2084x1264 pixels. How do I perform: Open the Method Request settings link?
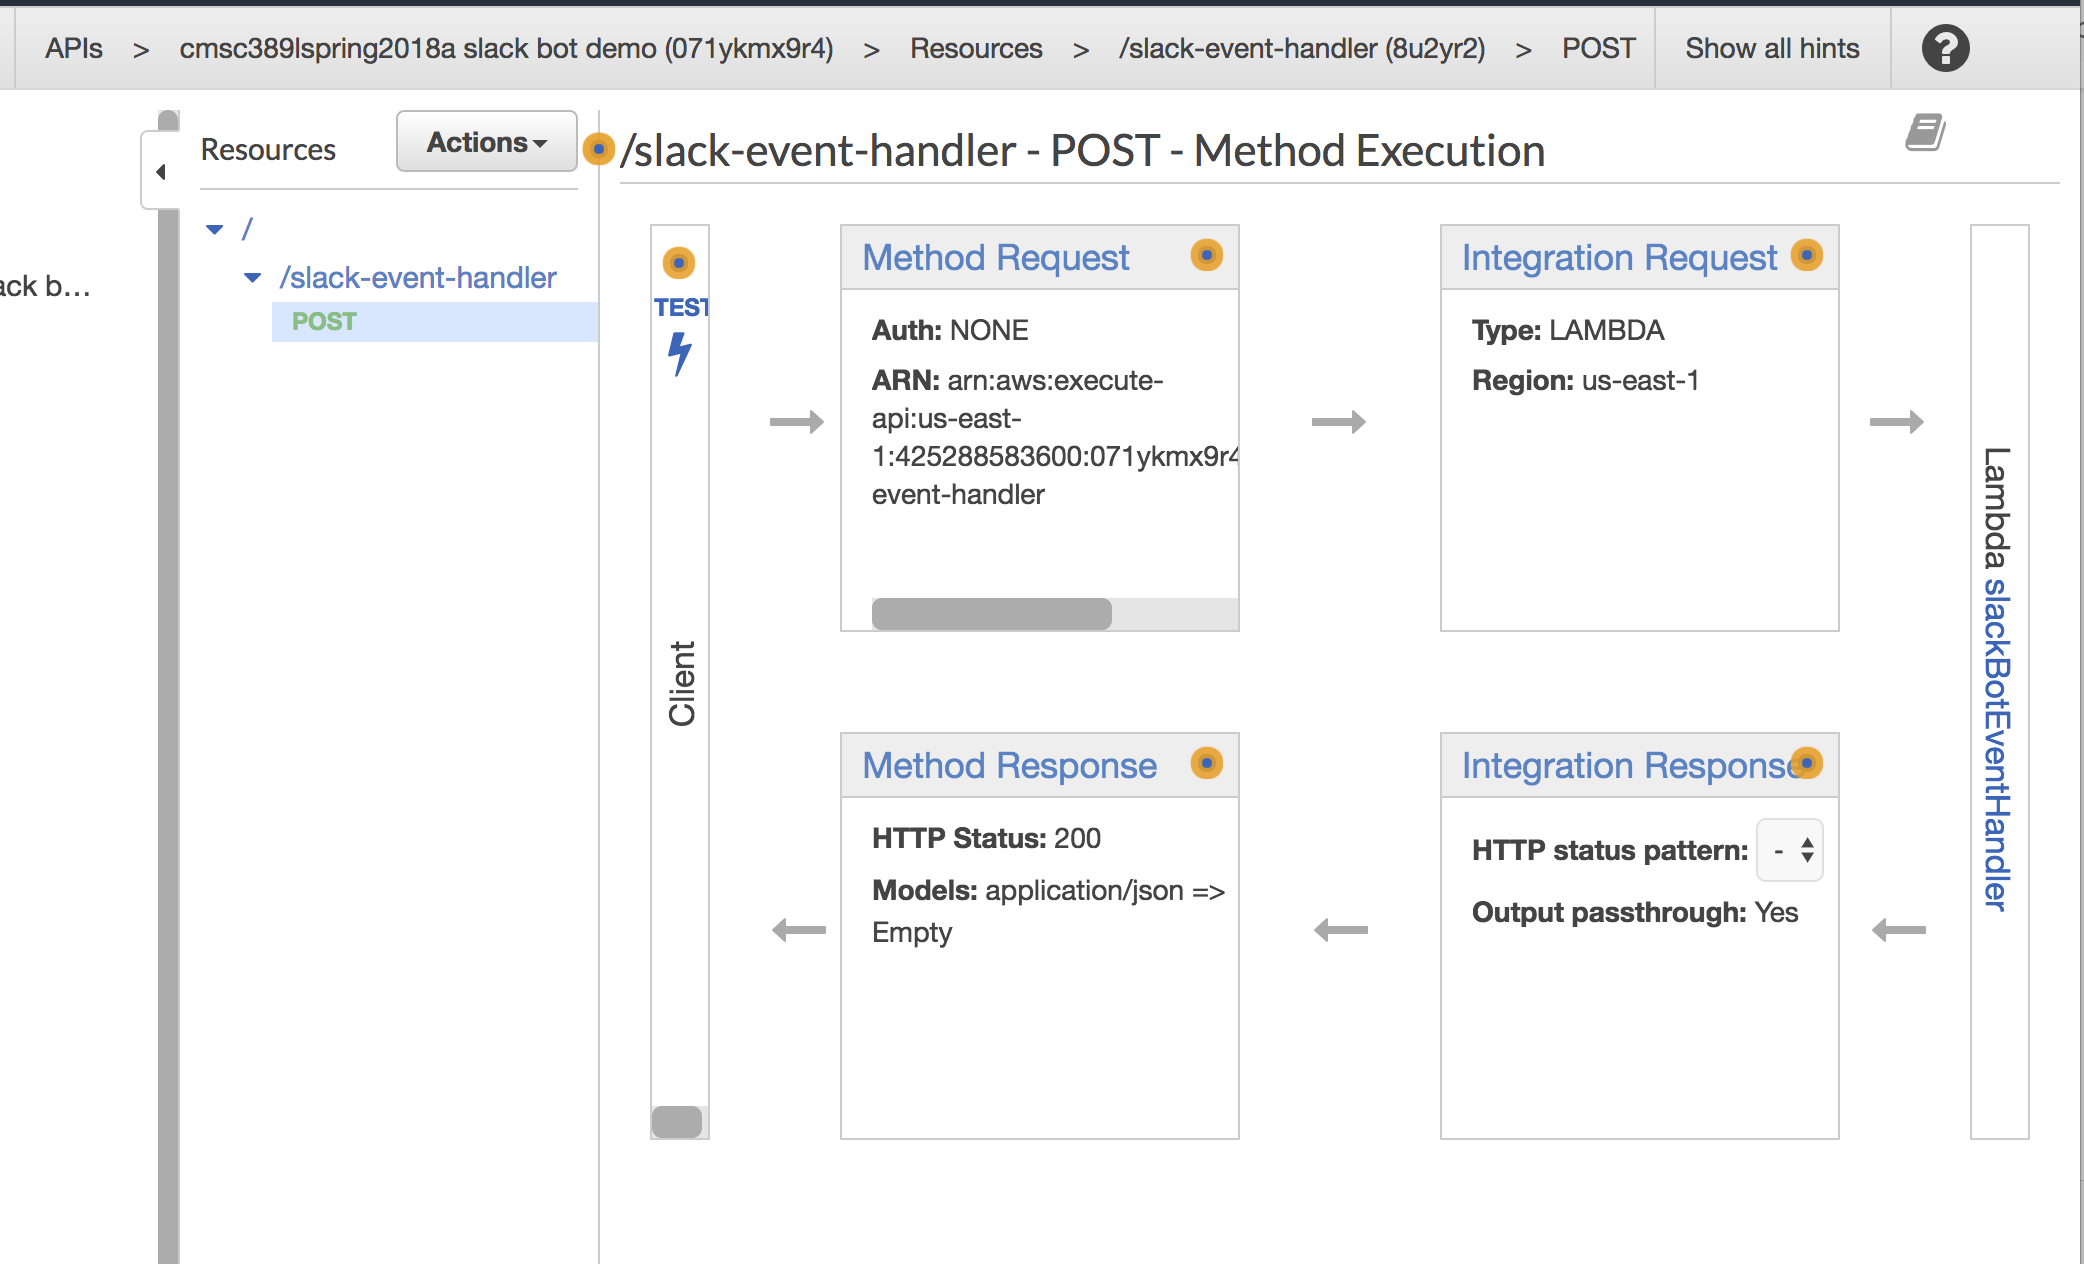click(995, 258)
